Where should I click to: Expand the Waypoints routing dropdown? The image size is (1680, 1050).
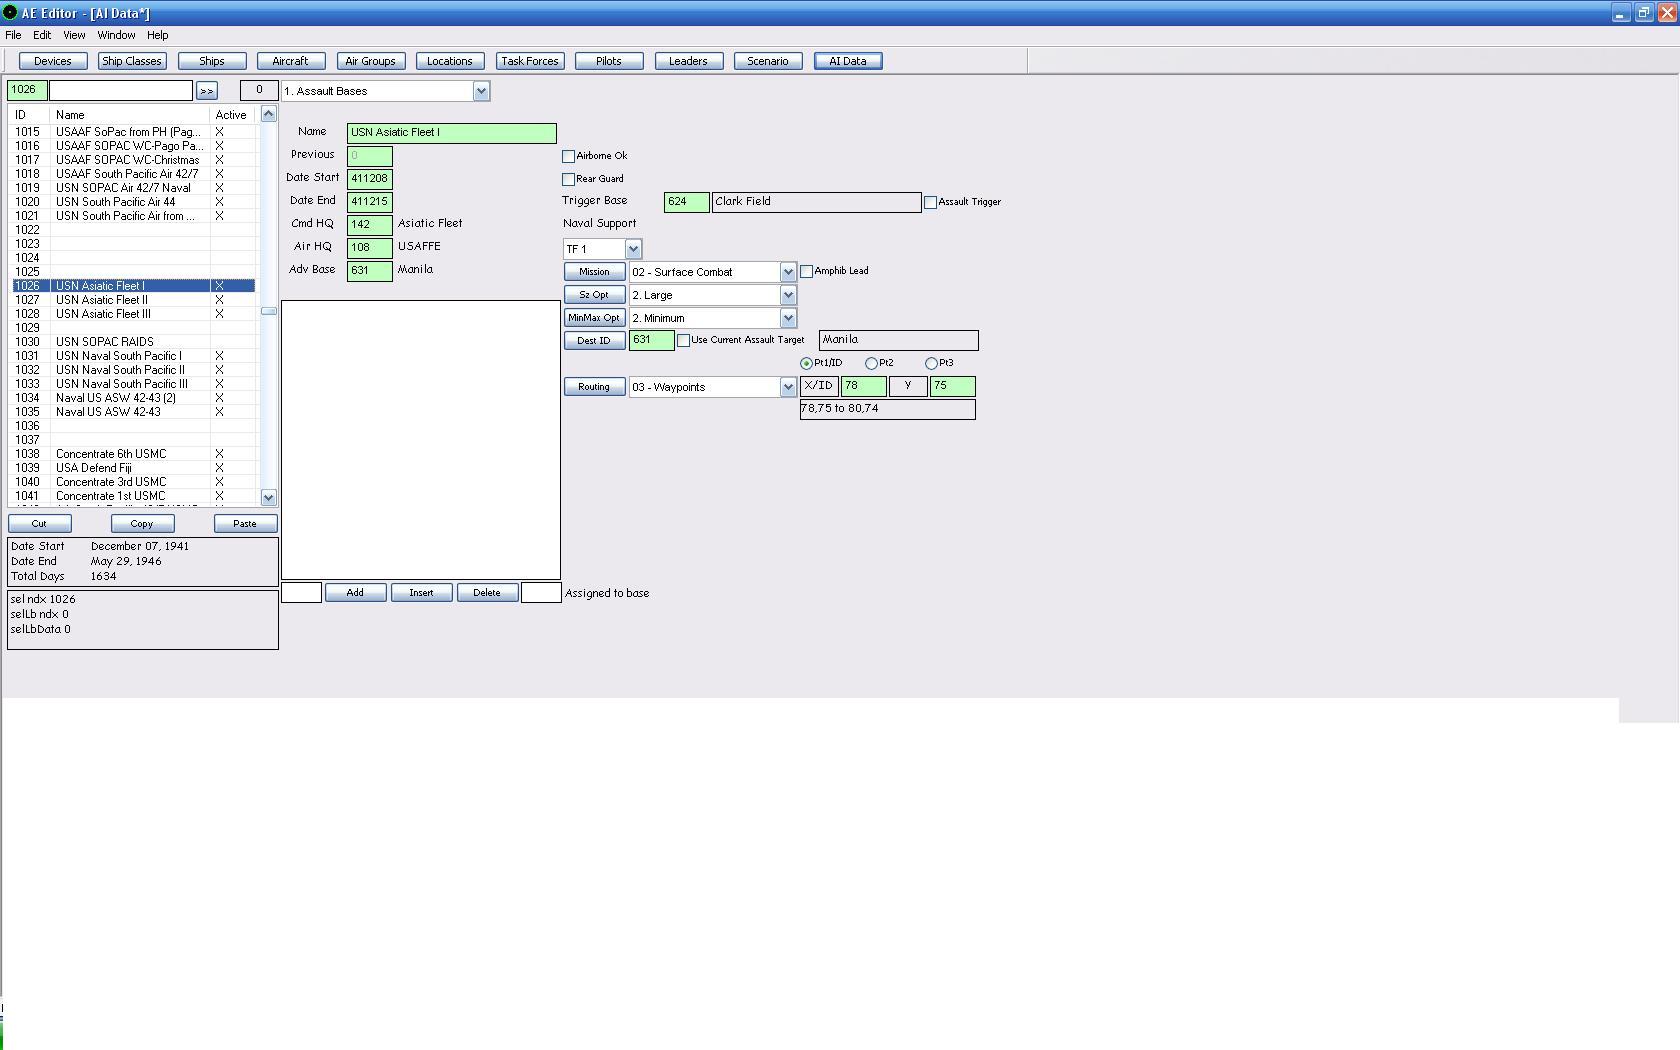coord(788,387)
